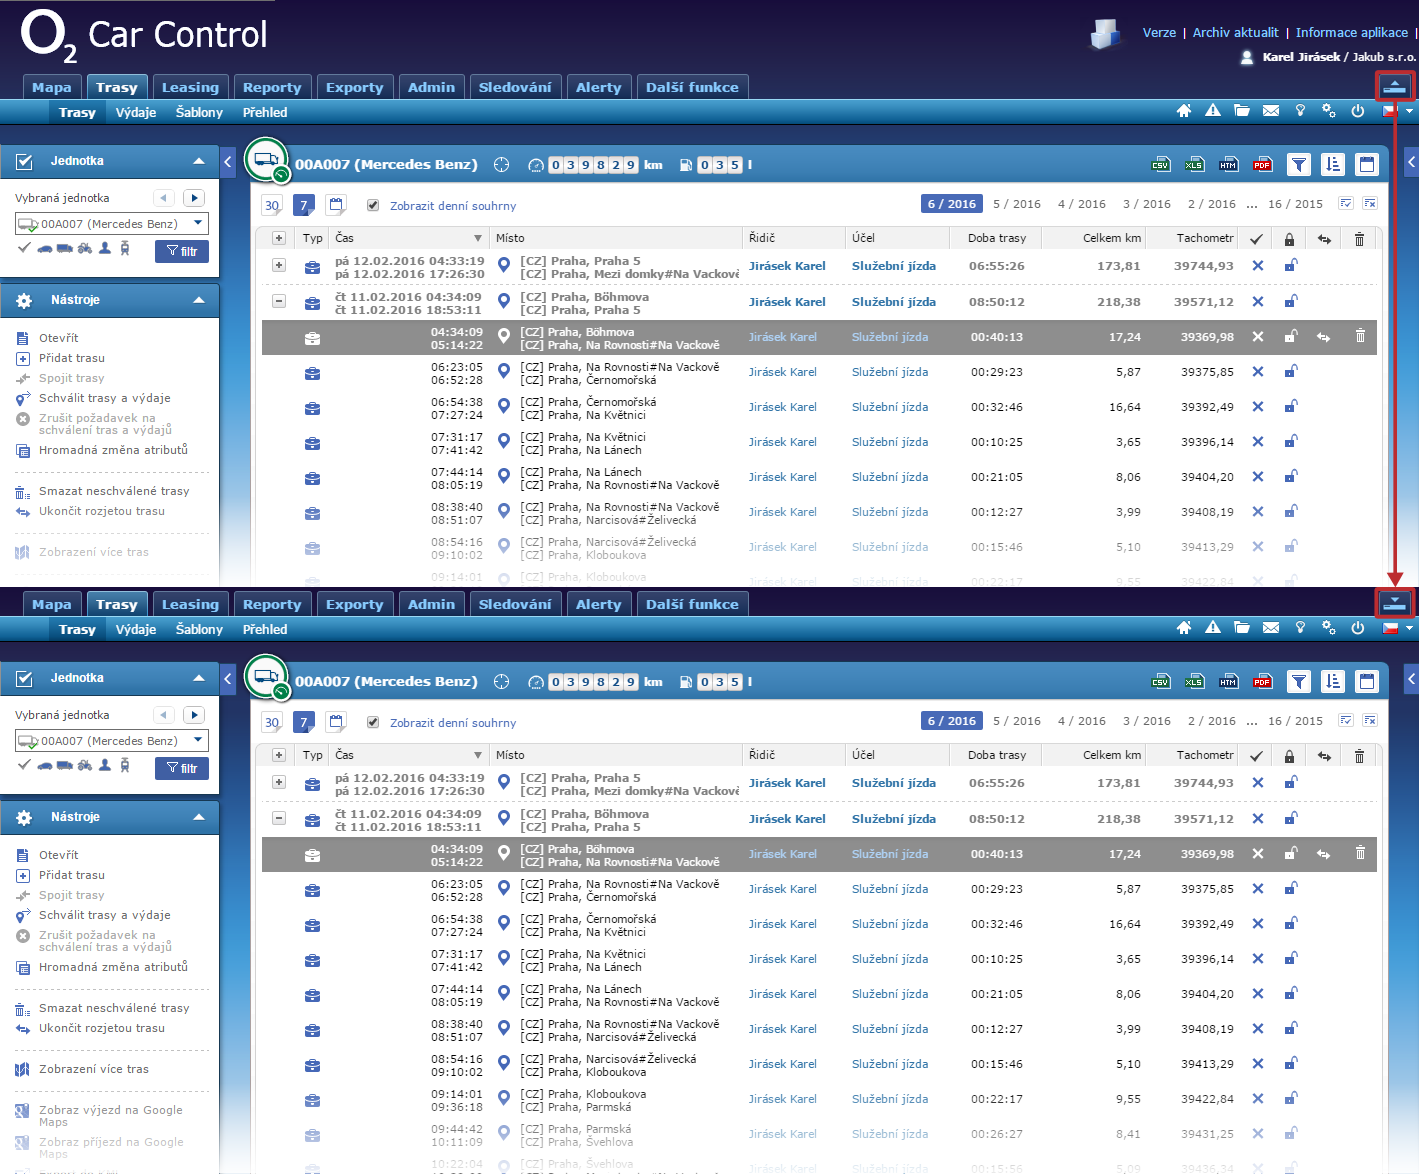Open the Další funkce tab in lower menu bar
The height and width of the screenshot is (1174, 1419).
(x=692, y=604)
